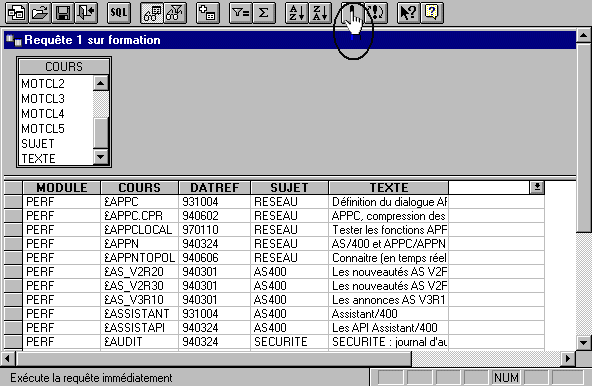The width and height of the screenshot is (592, 386).
Task: Click the 'Assistant/400' text cell
Action: (x=388, y=313)
